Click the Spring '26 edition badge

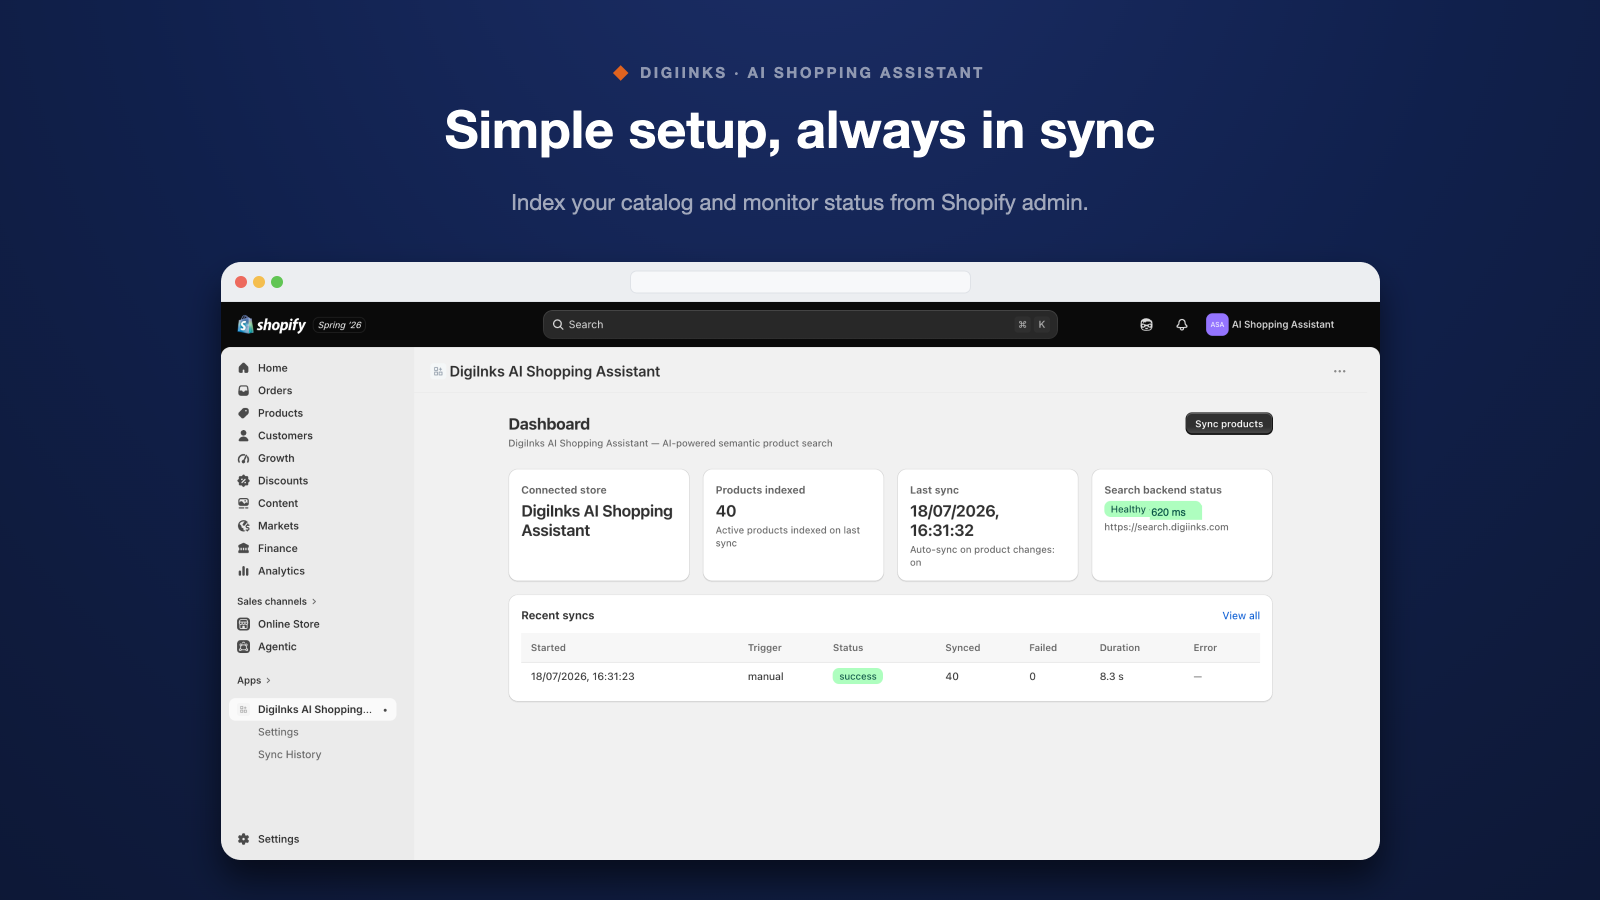pos(340,325)
